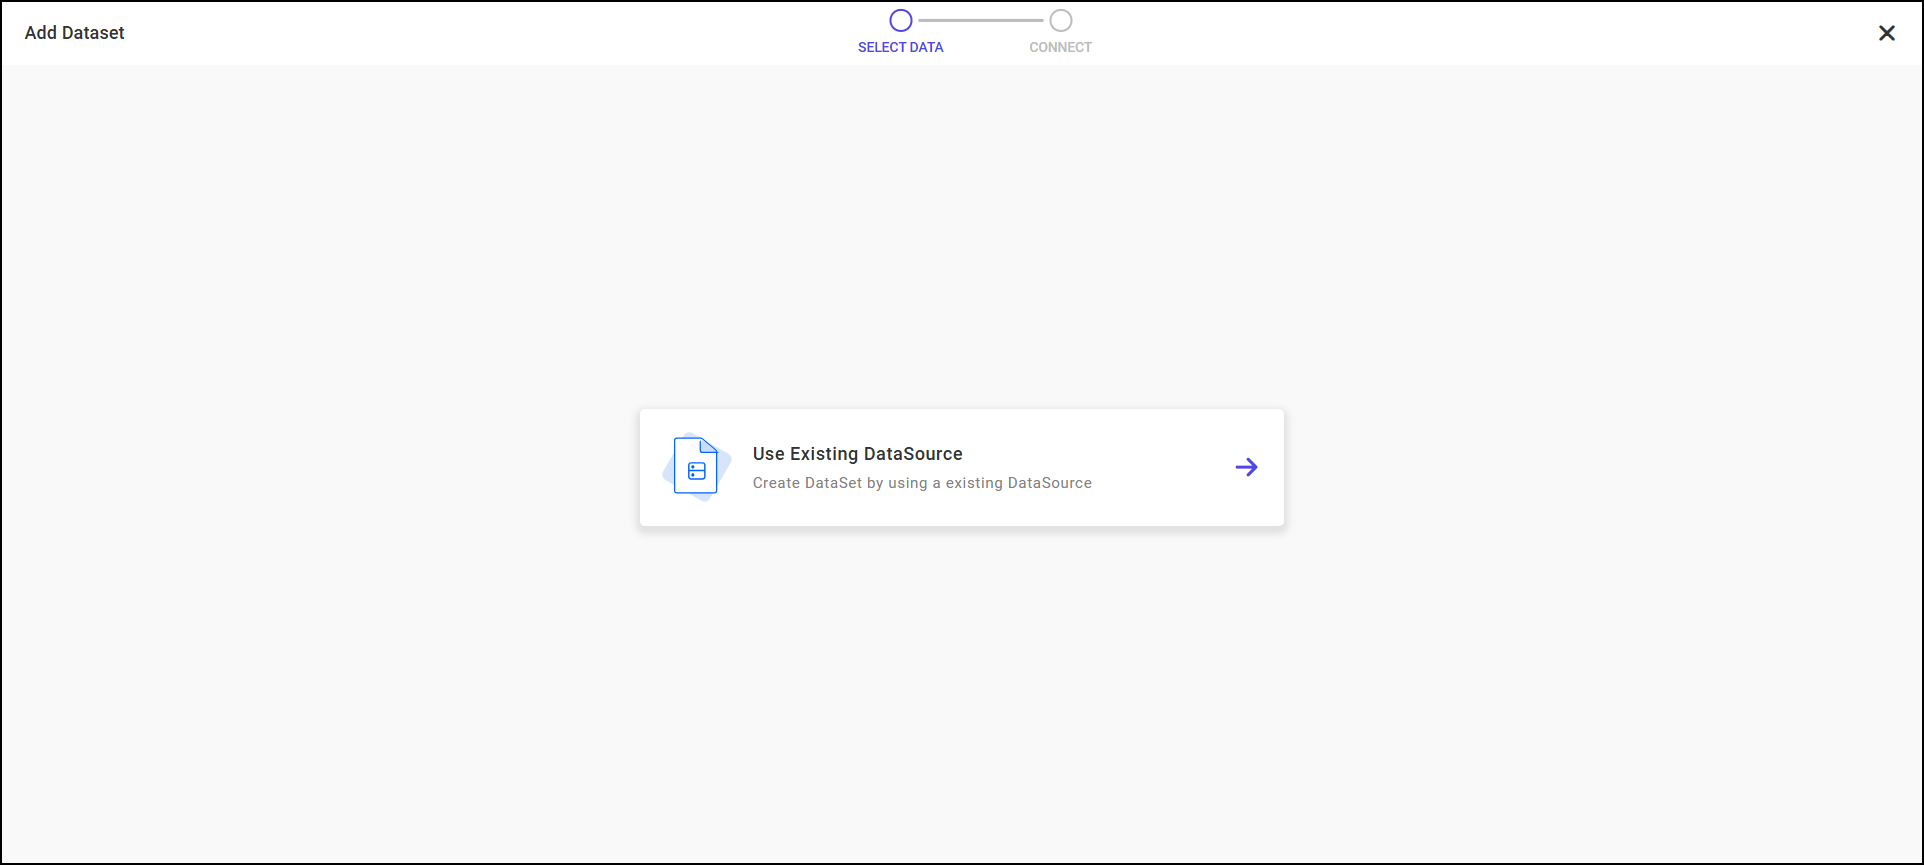
Task: Click the Add Dataset title text
Action: pyautogui.click(x=74, y=33)
